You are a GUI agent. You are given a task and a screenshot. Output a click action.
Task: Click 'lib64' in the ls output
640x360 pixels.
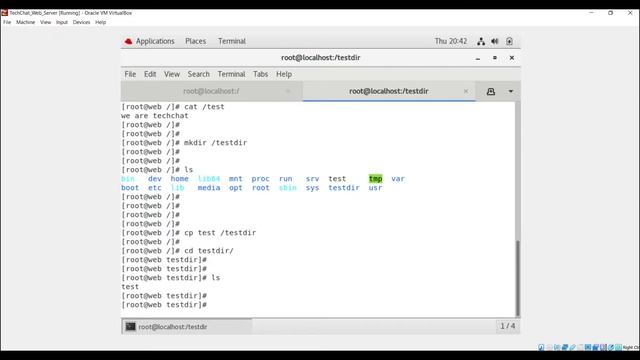click(209, 179)
